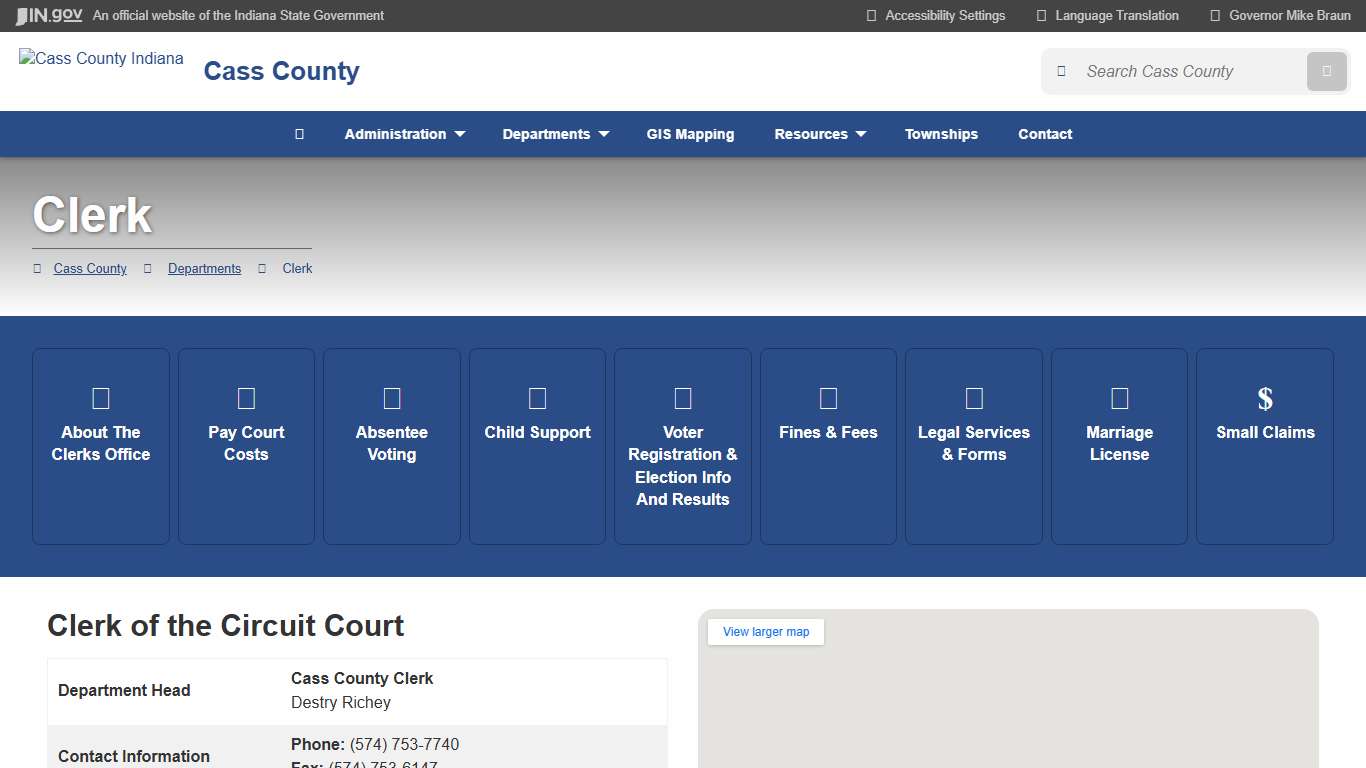1366x768 pixels.
Task: Open Accessibility Settings via its icon
Action: point(870,15)
